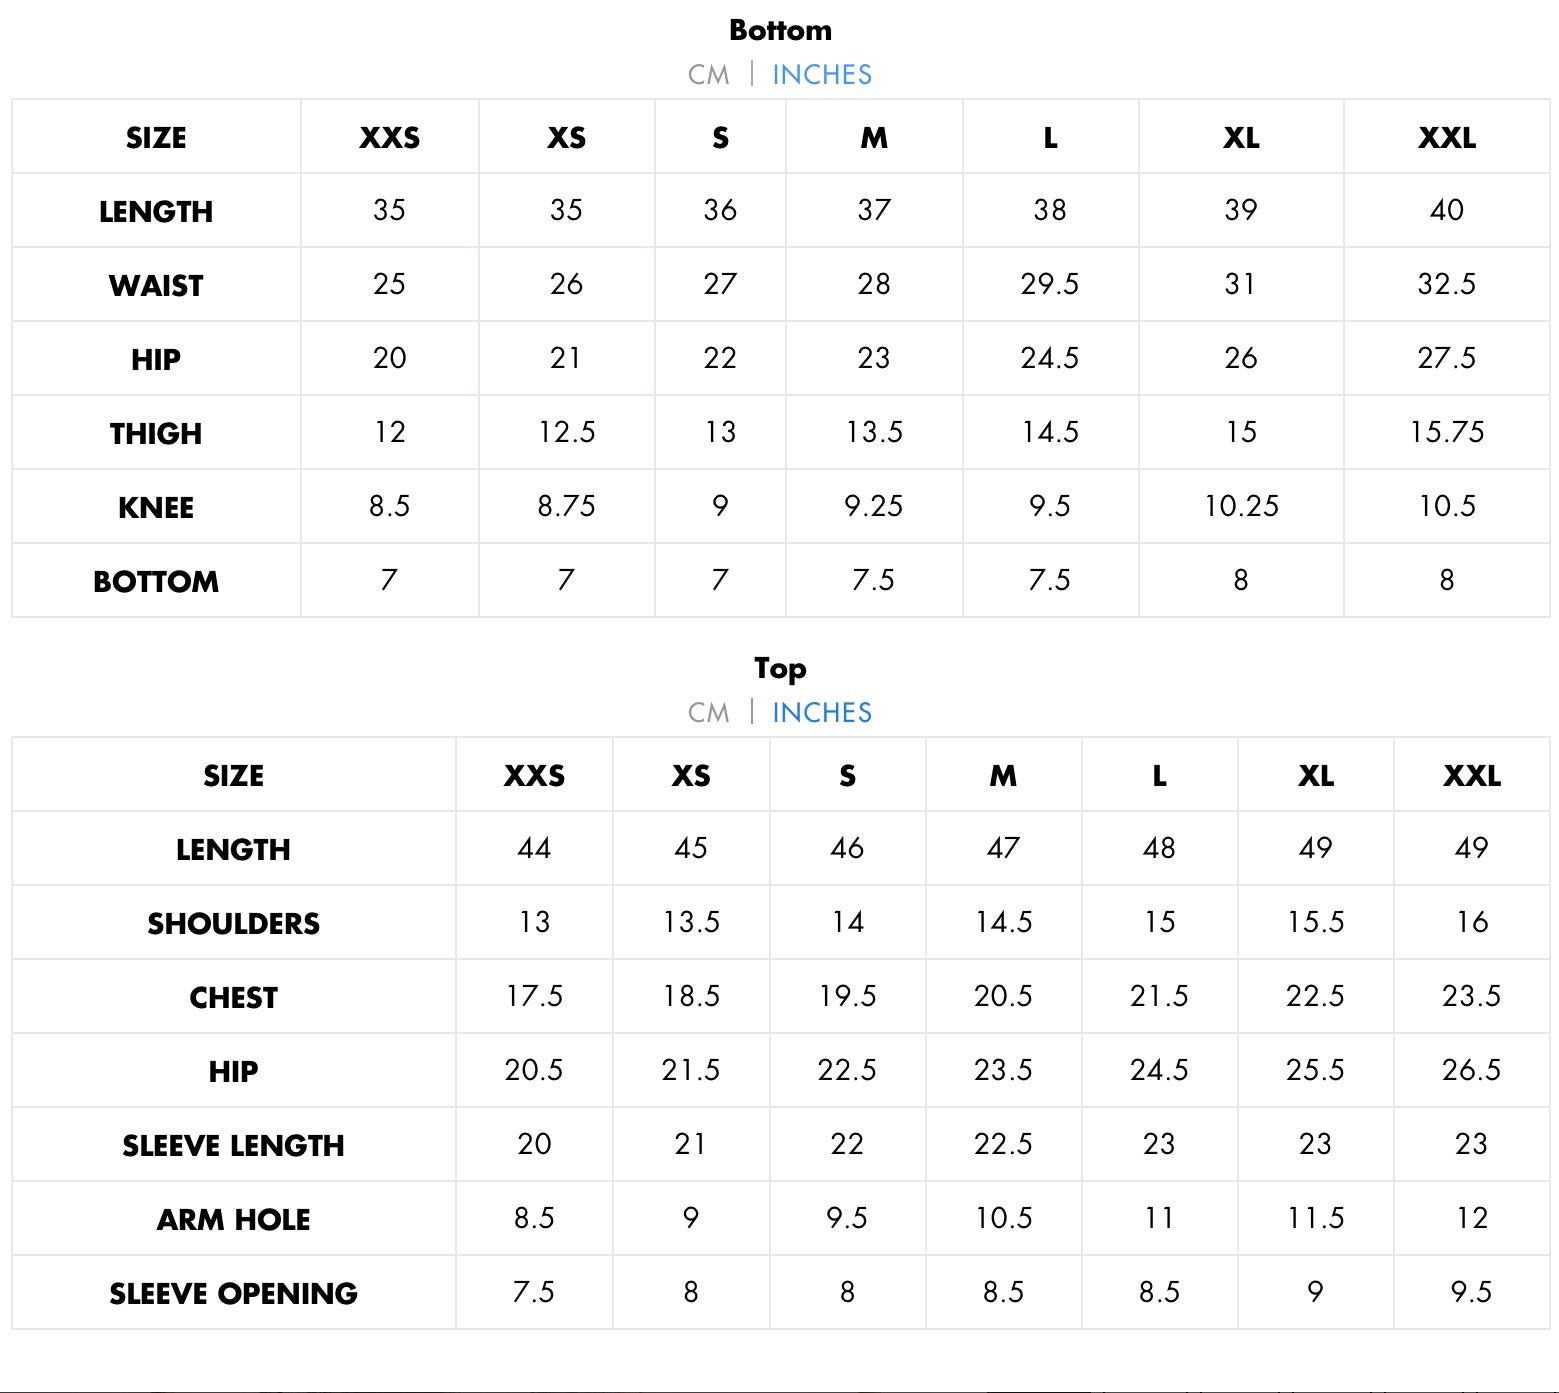Select the SLEEVE LENGTH row label
The height and width of the screenshot is (1393, 1559).
[233, 1146]
